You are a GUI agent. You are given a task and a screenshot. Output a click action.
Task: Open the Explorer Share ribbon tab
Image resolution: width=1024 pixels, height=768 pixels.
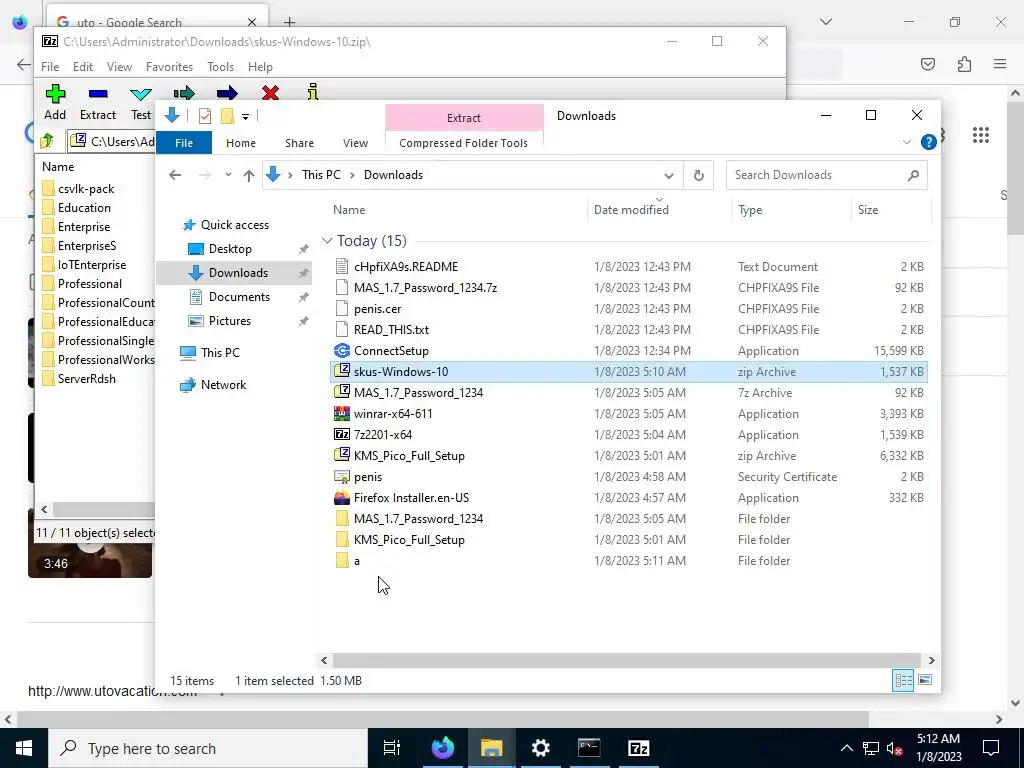[299, 143]
